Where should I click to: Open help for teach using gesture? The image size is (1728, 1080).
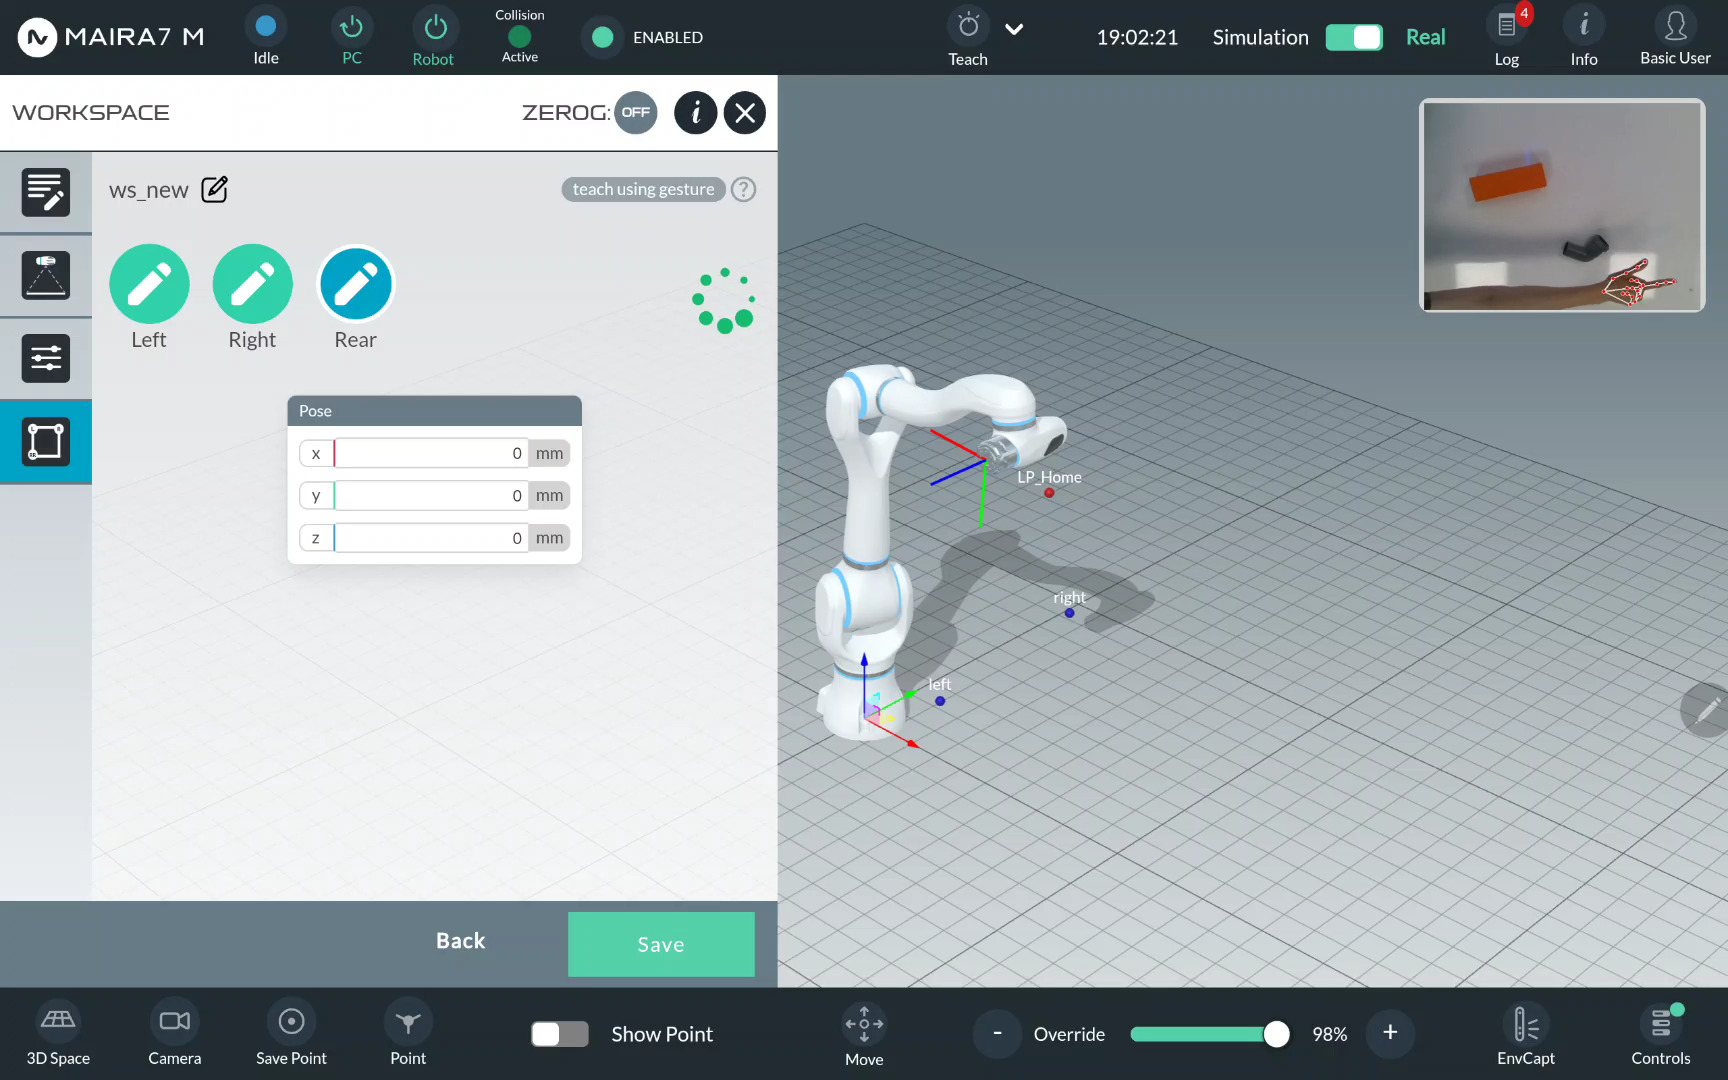point(743,189)
